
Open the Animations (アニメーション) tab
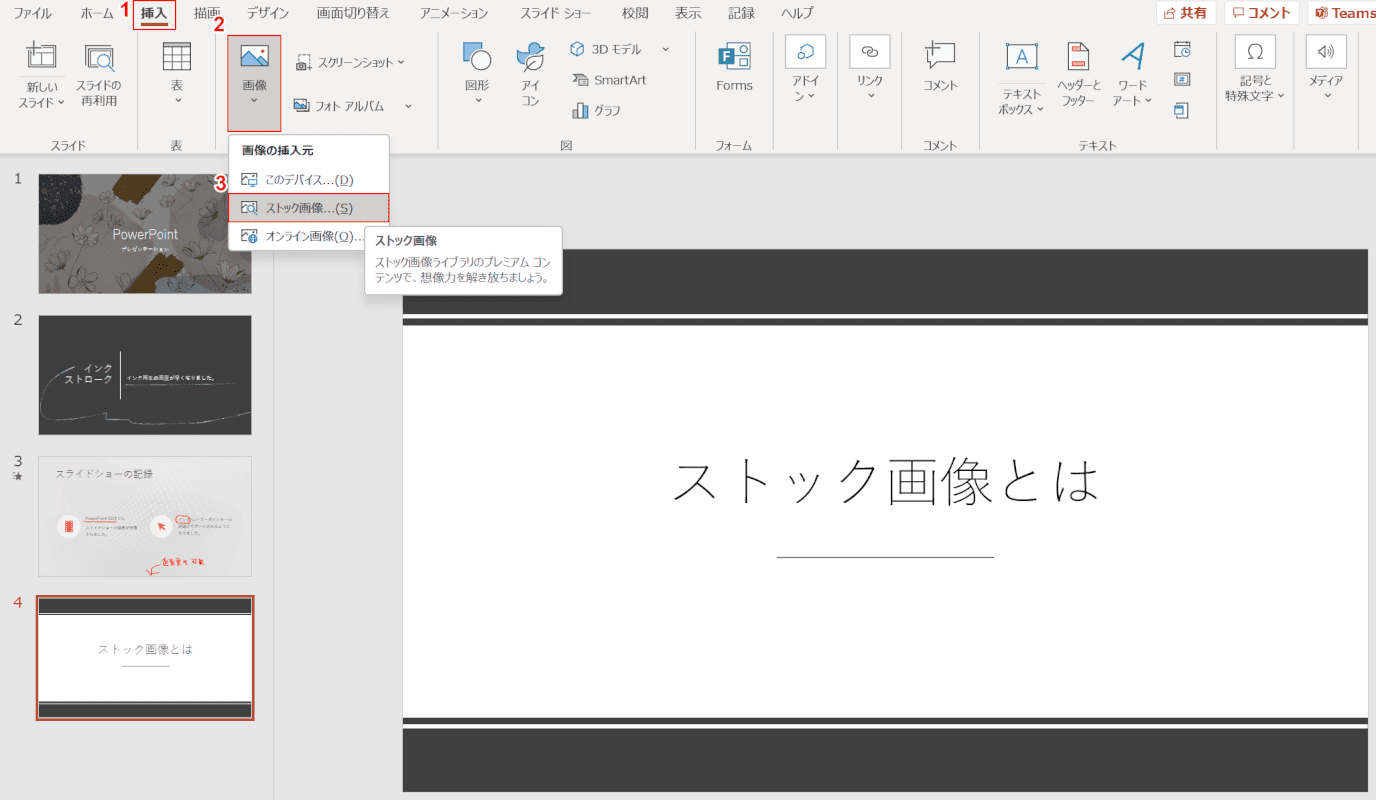pos(455,13)
